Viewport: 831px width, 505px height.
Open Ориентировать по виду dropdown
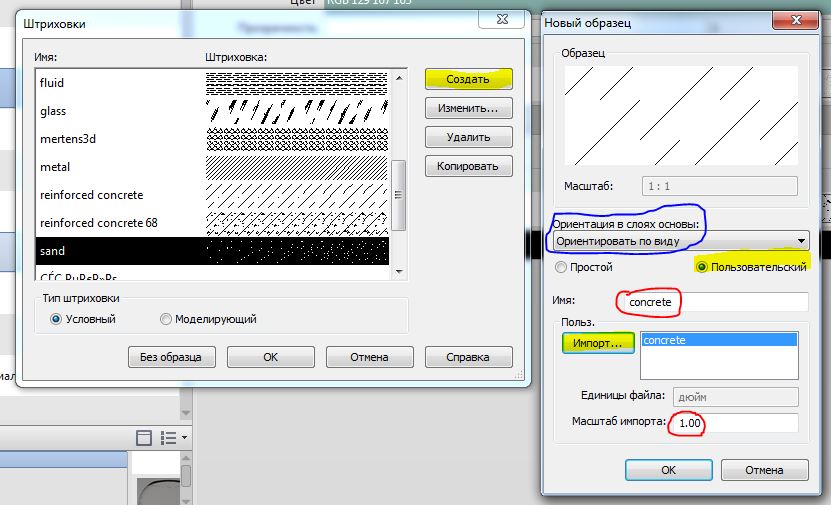click(681, 241)
